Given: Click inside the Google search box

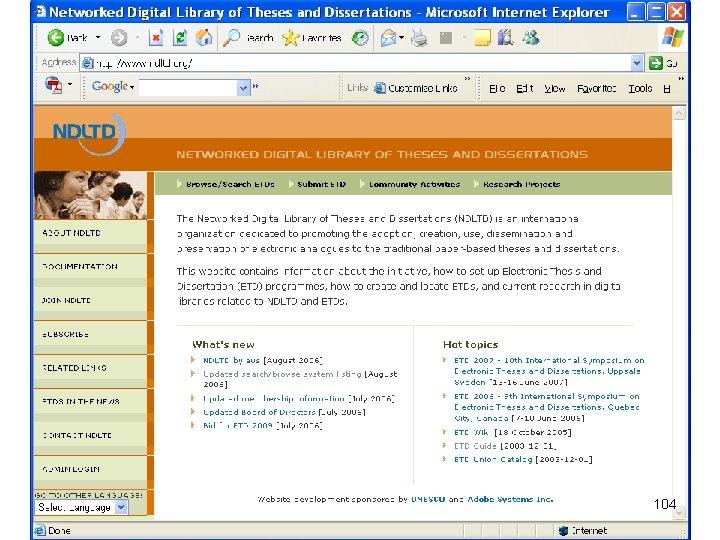Looking at the screenshot, I should [x=187, y=87].
